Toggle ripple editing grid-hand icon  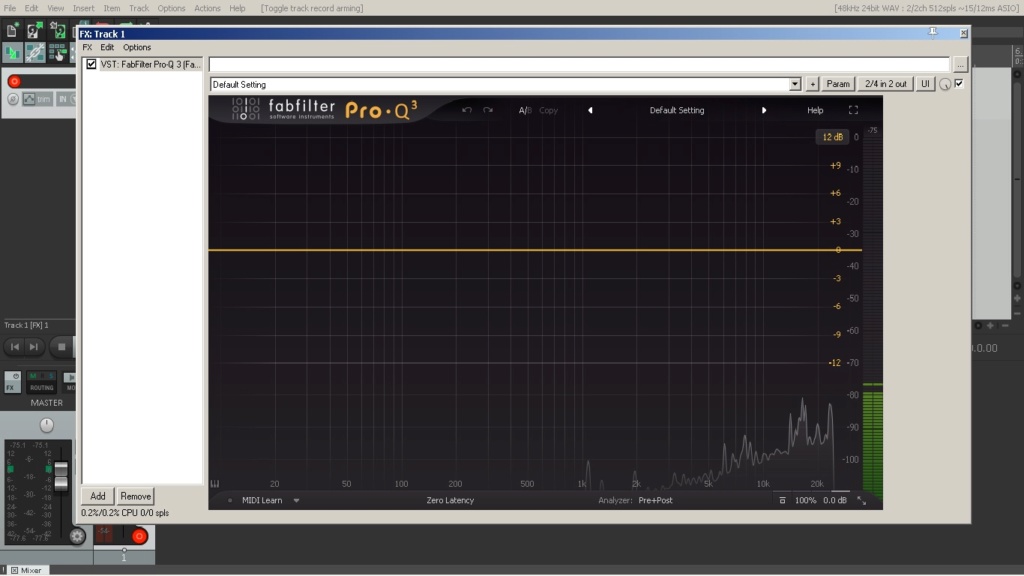[x=57, y=52]
